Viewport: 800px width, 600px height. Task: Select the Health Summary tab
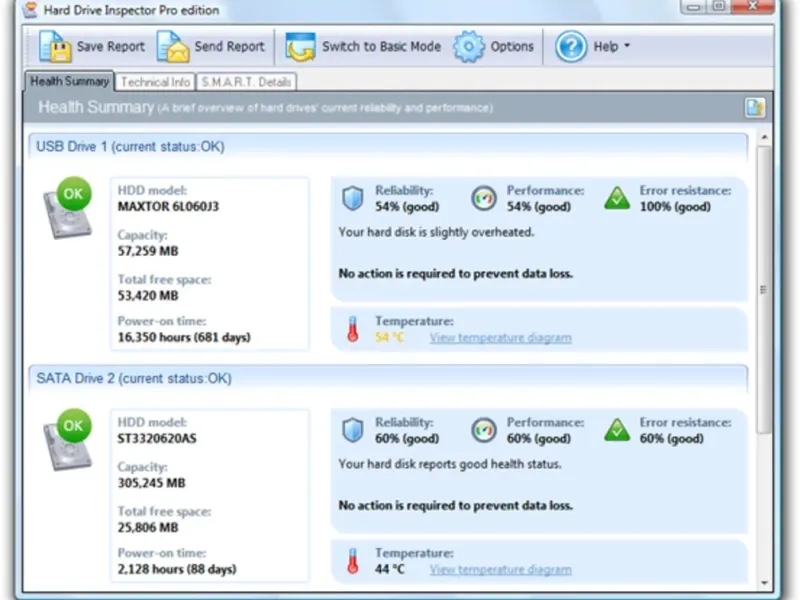point(69,81)
